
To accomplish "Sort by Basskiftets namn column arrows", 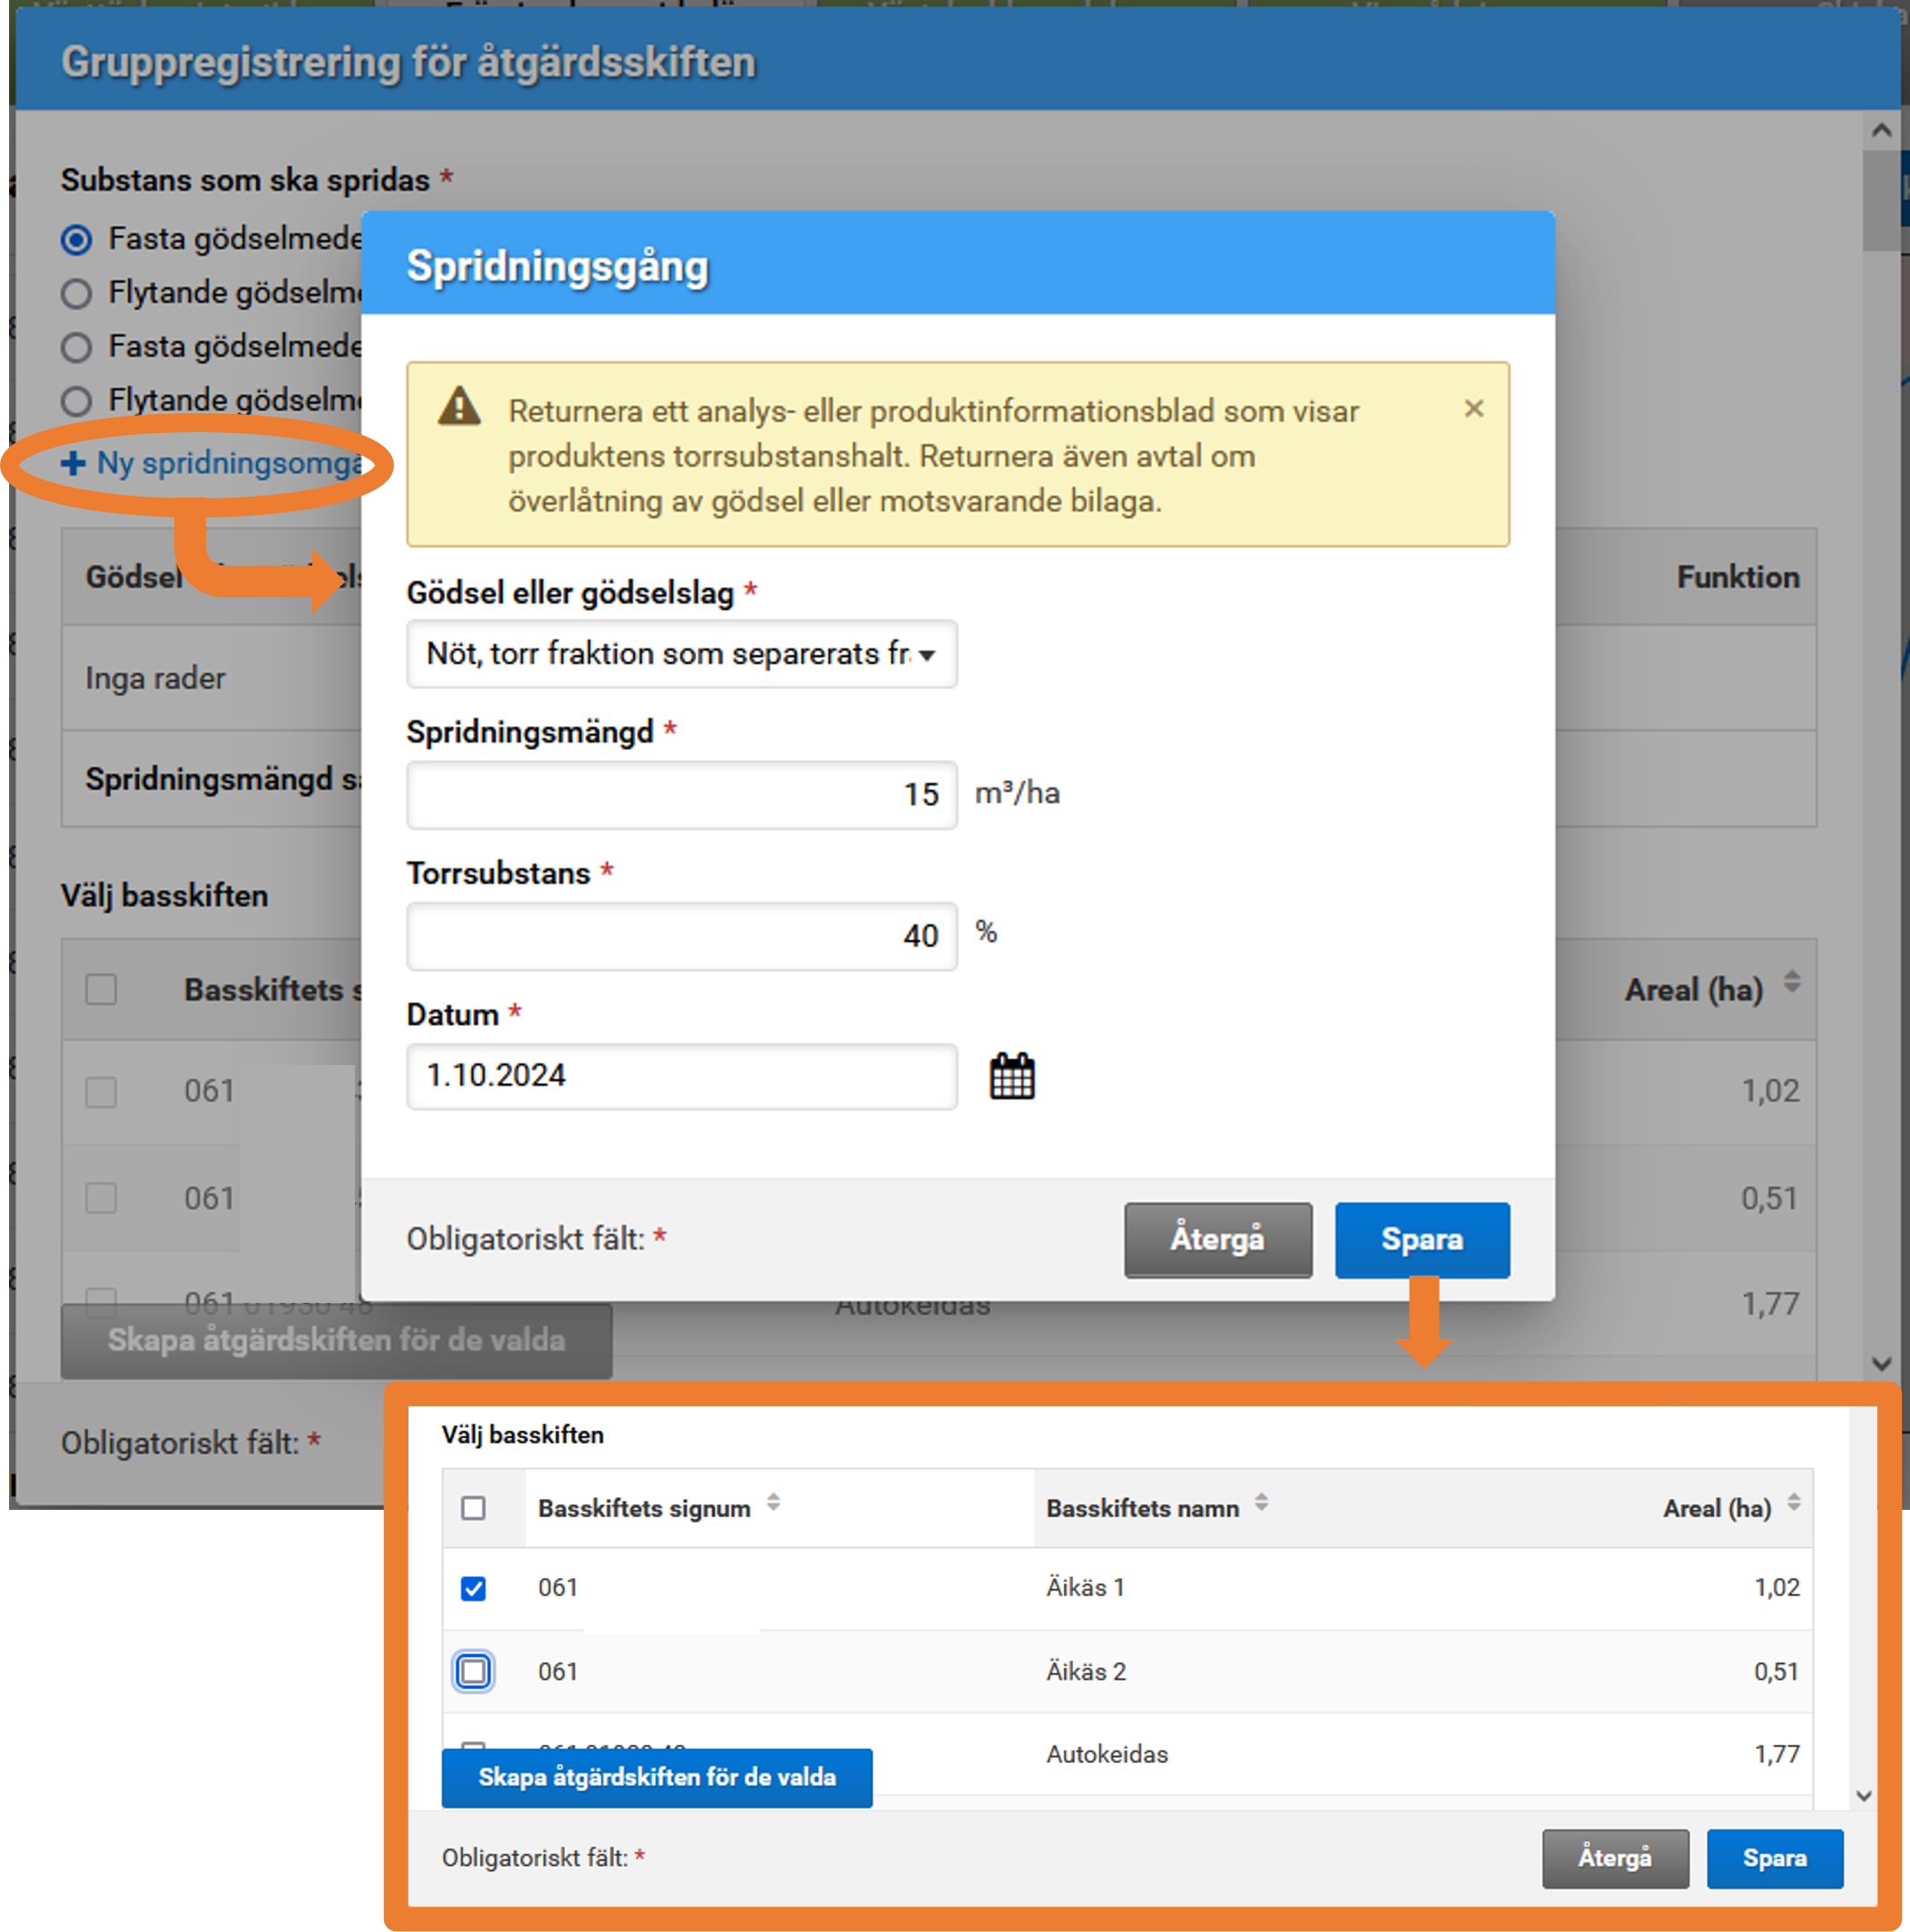I will click(x=1261, y=1503).
